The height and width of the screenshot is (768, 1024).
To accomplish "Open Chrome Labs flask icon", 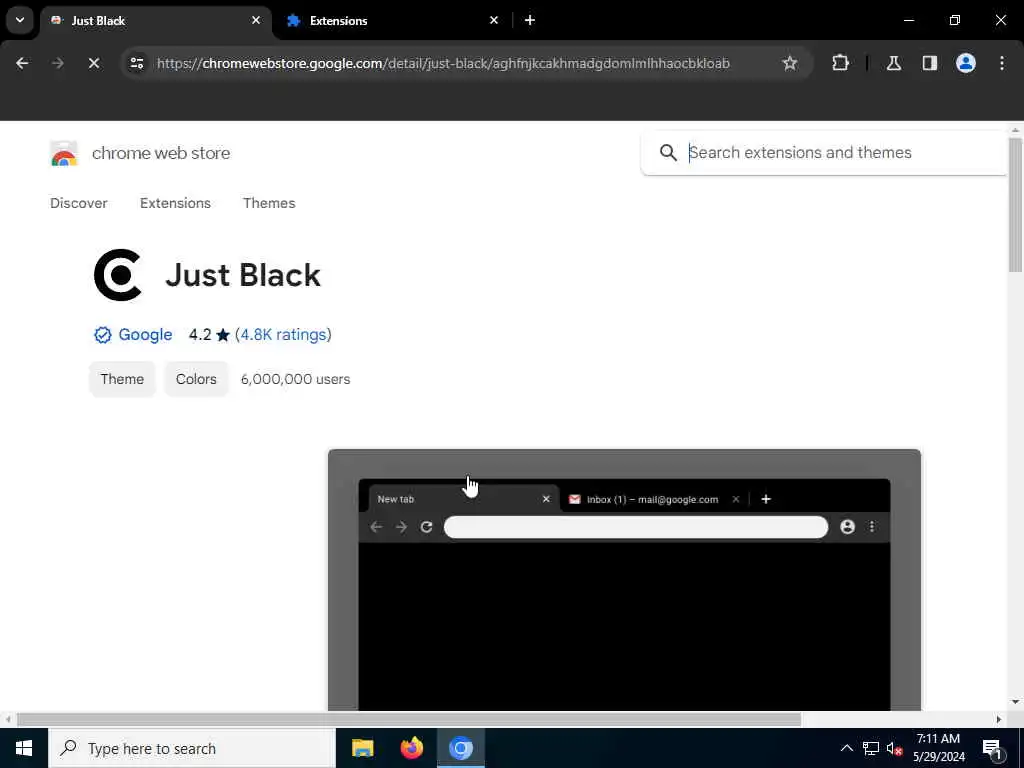I will point(893,63).
